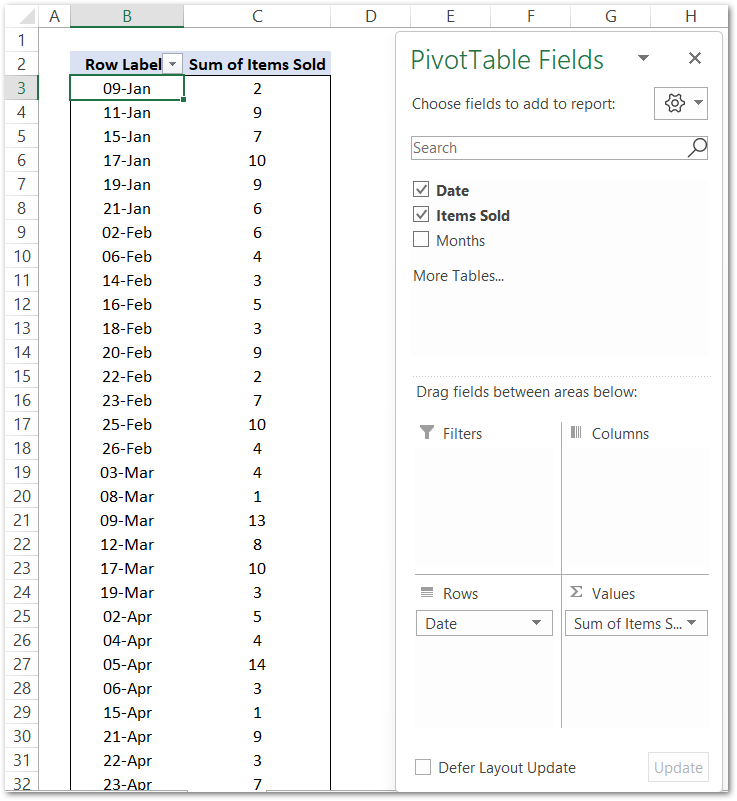Click the select-all corner of the worksheet

26,14
